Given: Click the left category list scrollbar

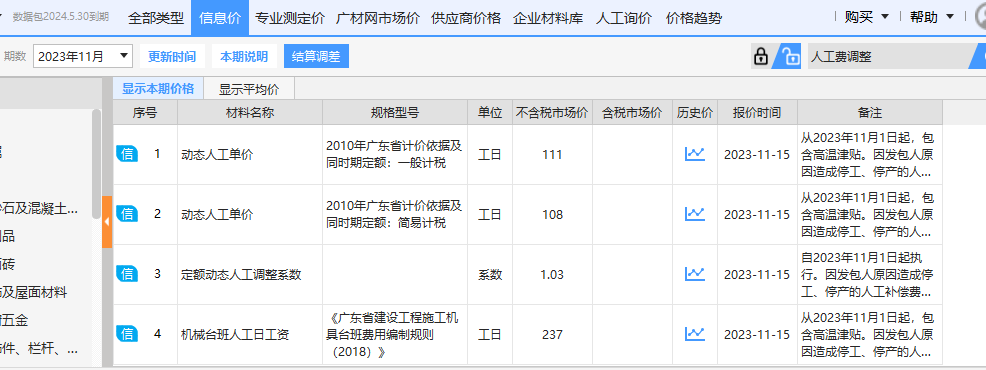Looking at the screenshot, I should [x=96, y=164].
